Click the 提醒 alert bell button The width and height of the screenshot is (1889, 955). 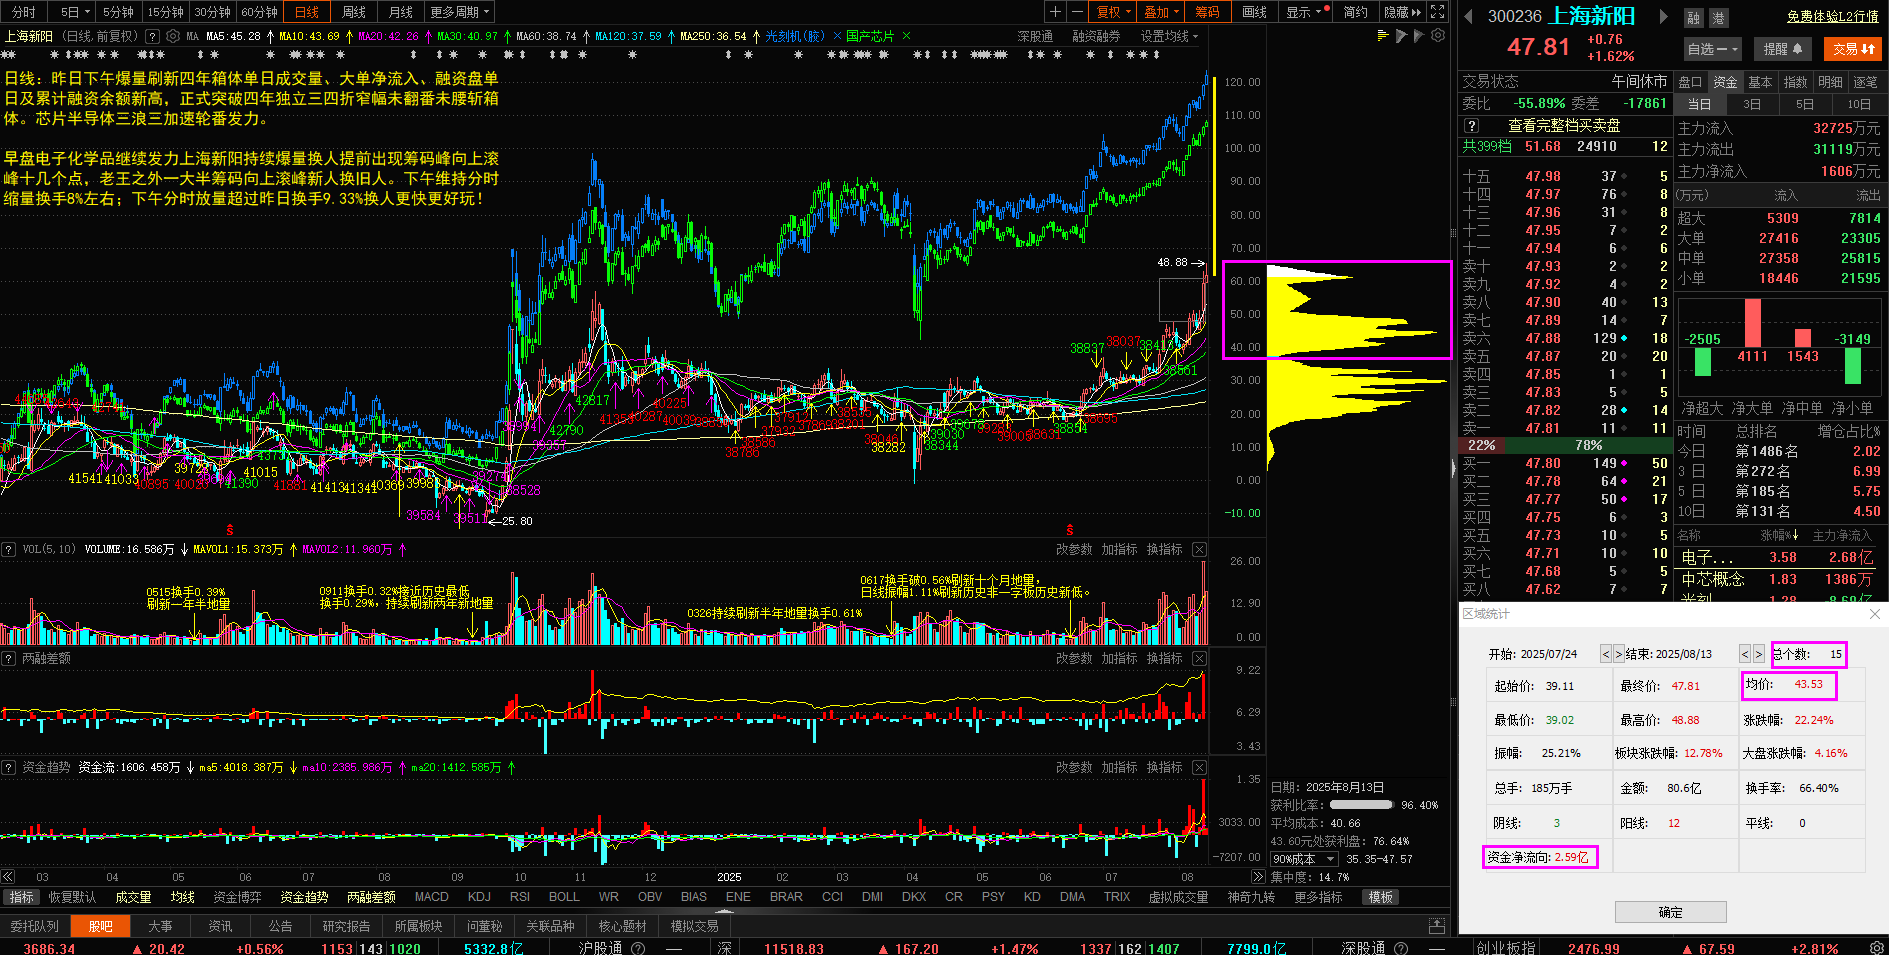coord(1782,48)
